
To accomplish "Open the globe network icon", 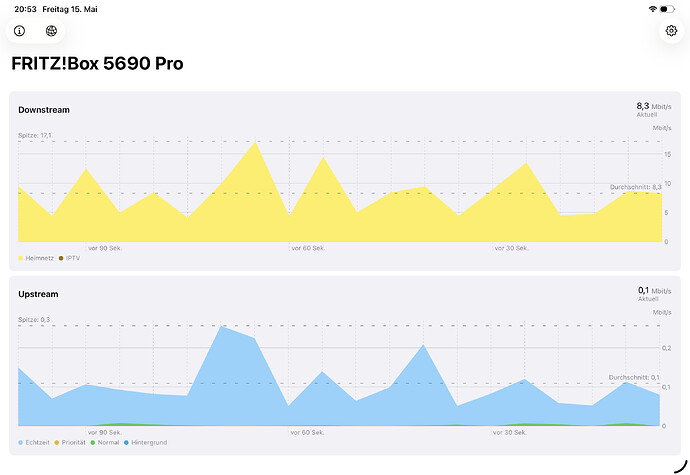I will pyautogui.click(x=51, y=31).
